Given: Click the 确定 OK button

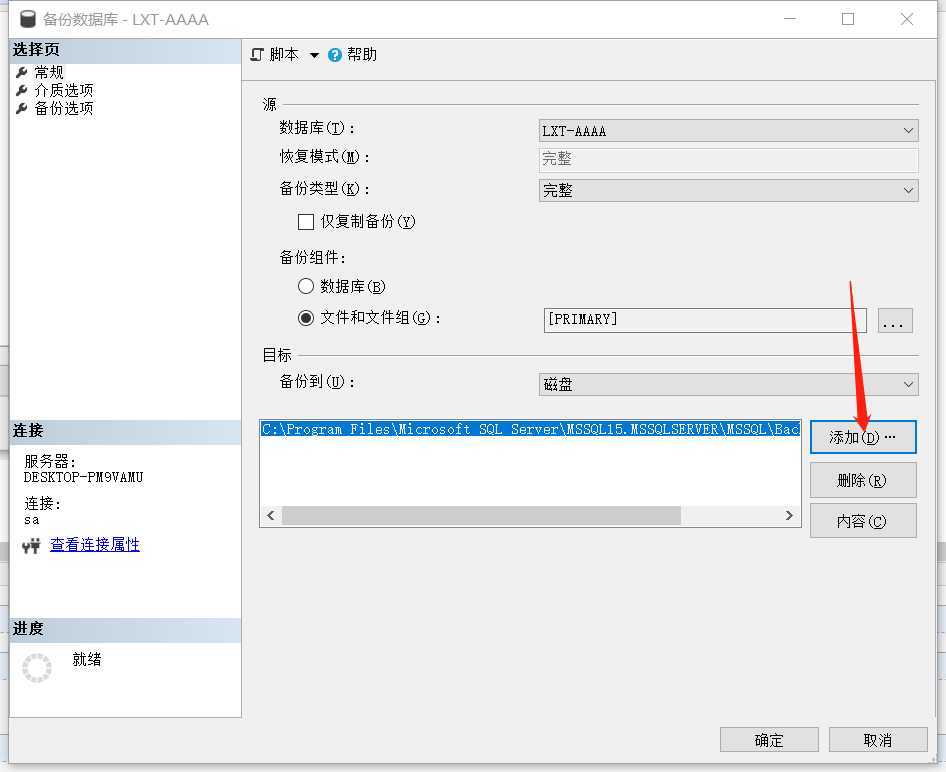Looking at the screenshot, I should pos(769,740).
